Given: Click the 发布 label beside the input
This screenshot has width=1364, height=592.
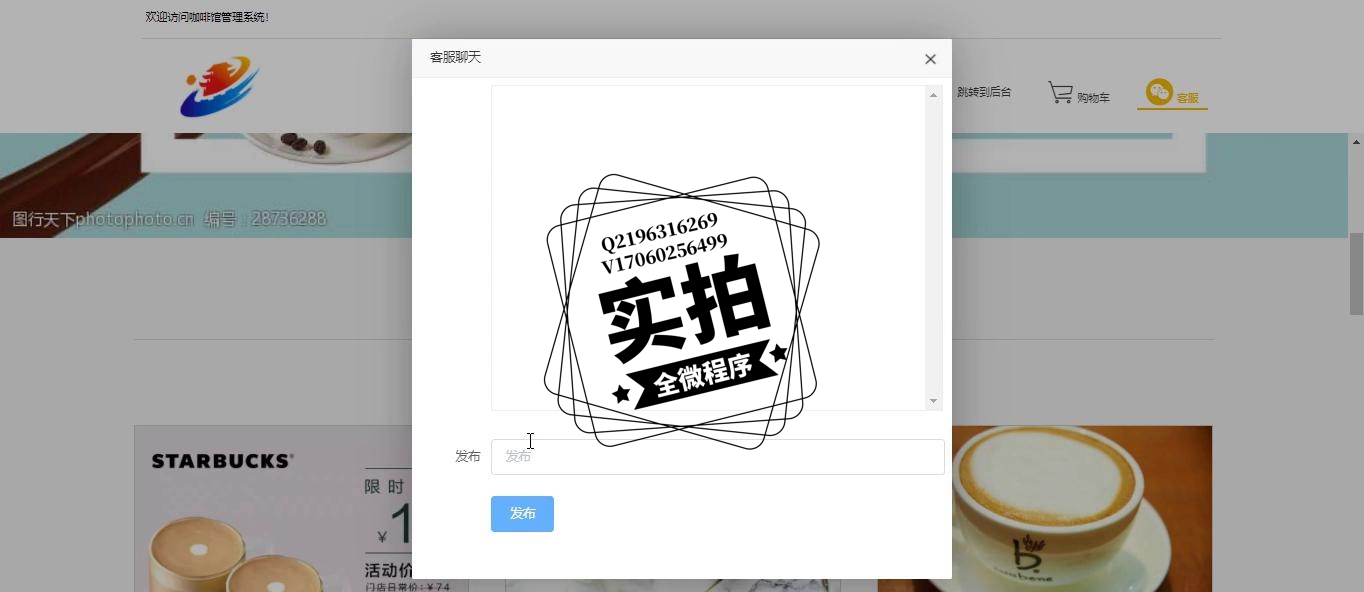Looking at the screenshot, I should (x=467, y=457).
